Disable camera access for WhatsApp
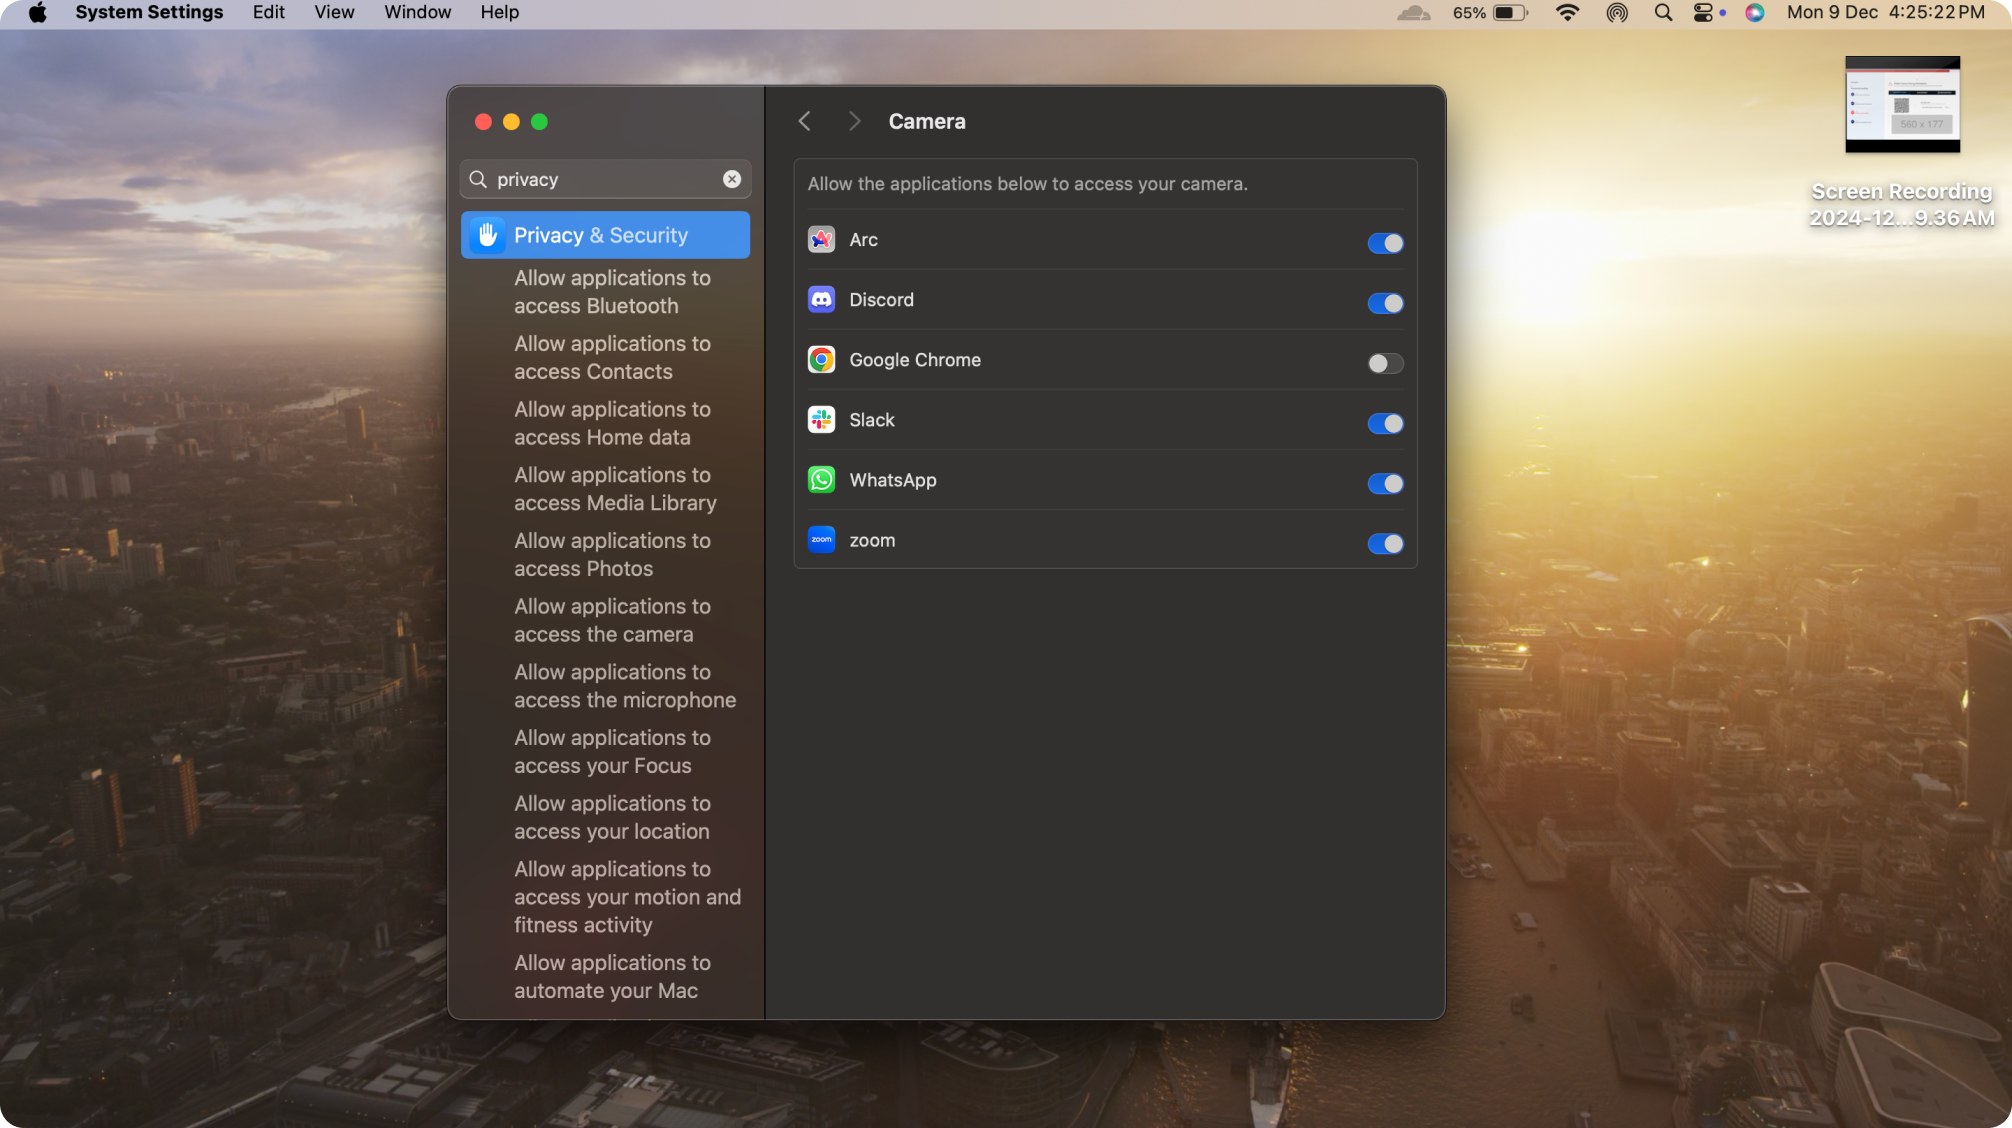Viewport: 2012px width, 1128px height. point(1385,483)
